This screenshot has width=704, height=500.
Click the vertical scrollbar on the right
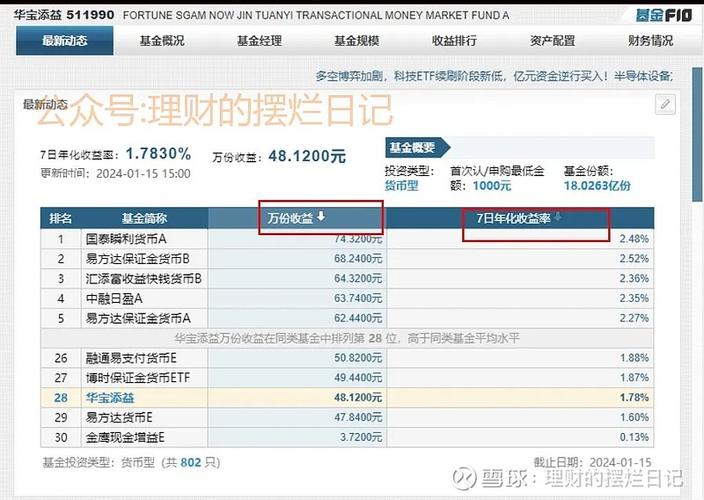(x=697, y=135)
